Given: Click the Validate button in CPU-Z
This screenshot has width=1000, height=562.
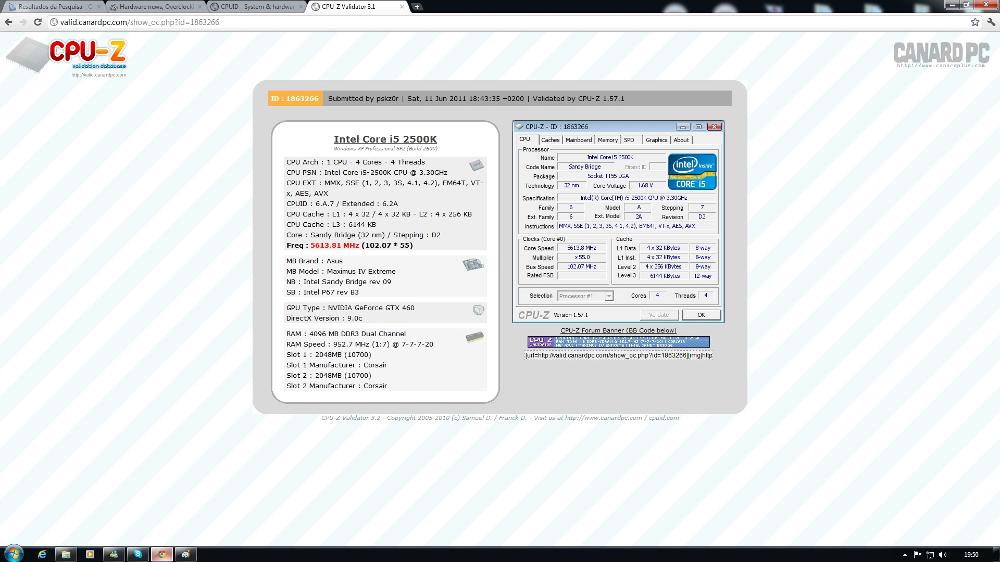Looking at the screenshot, I should pyautogui.click(x=659, y=314).
